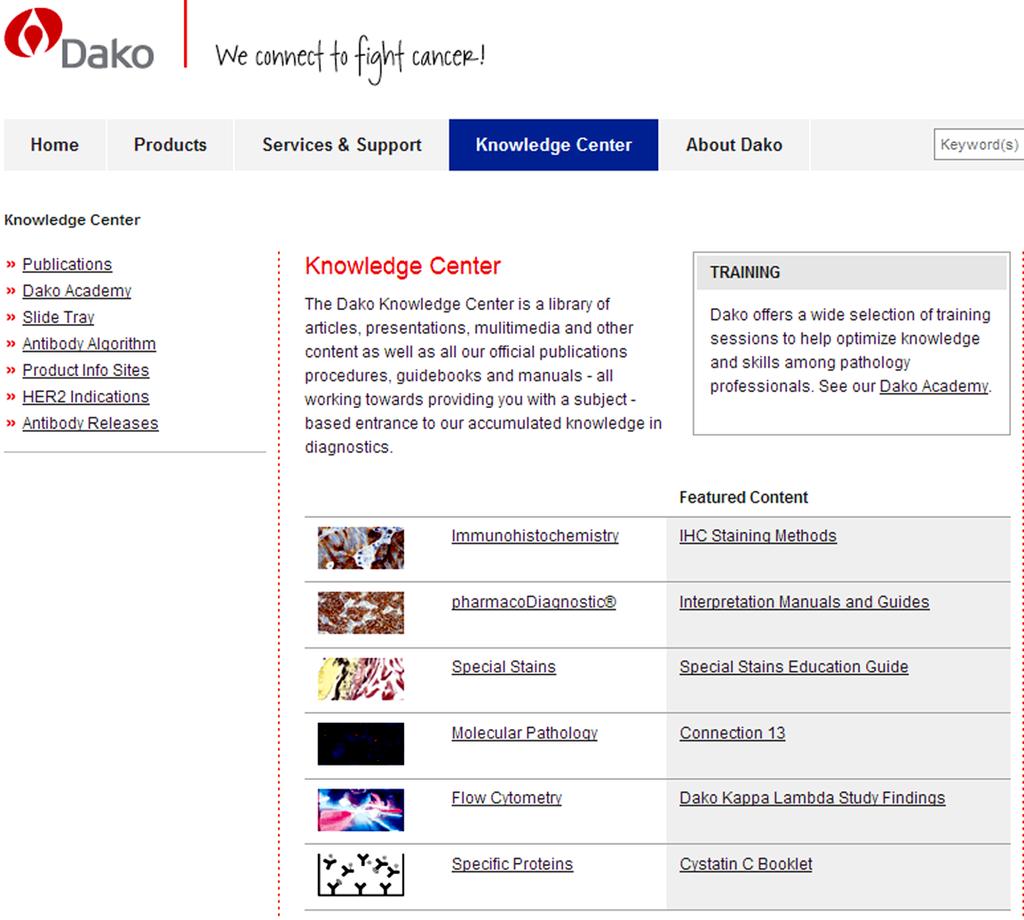The image size is (1024, 920).
Task: Open the Slide Tray link
Action: tap(59, 317)
